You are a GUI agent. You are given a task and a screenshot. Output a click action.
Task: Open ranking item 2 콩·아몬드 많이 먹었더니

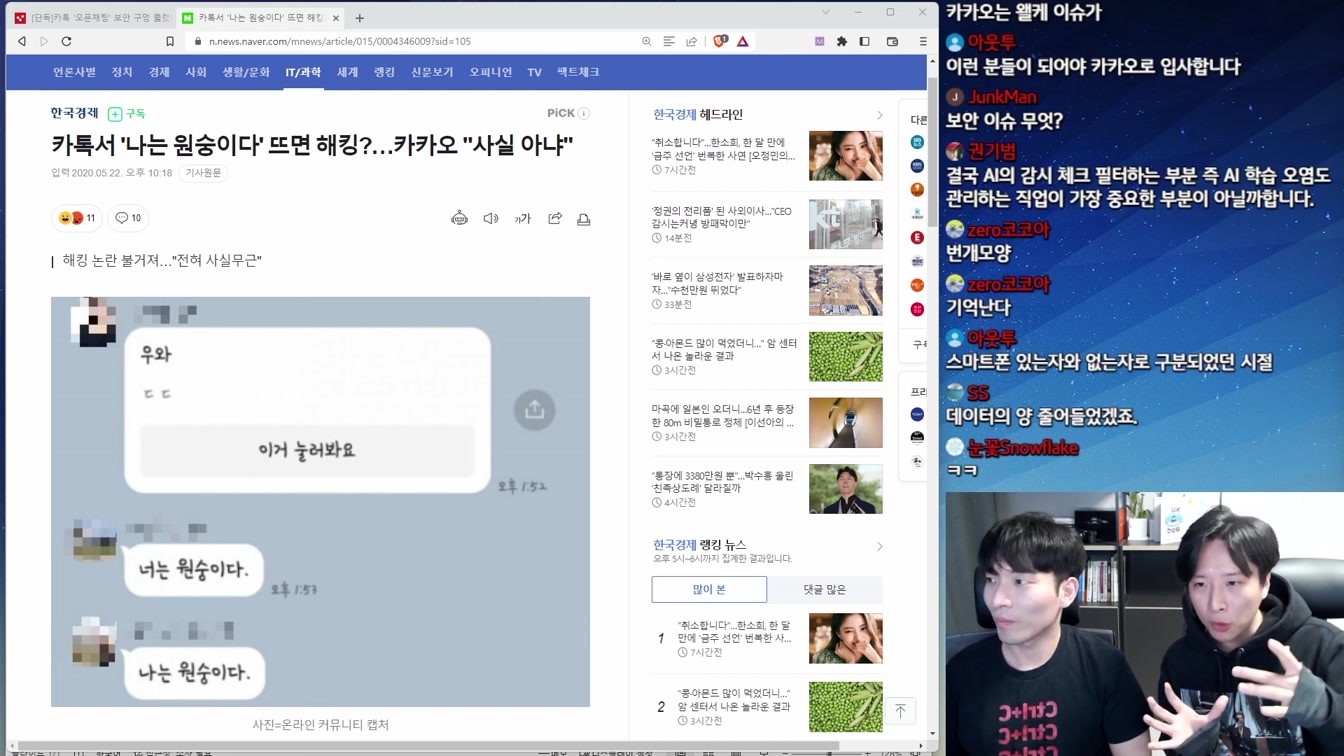[734, 700]
